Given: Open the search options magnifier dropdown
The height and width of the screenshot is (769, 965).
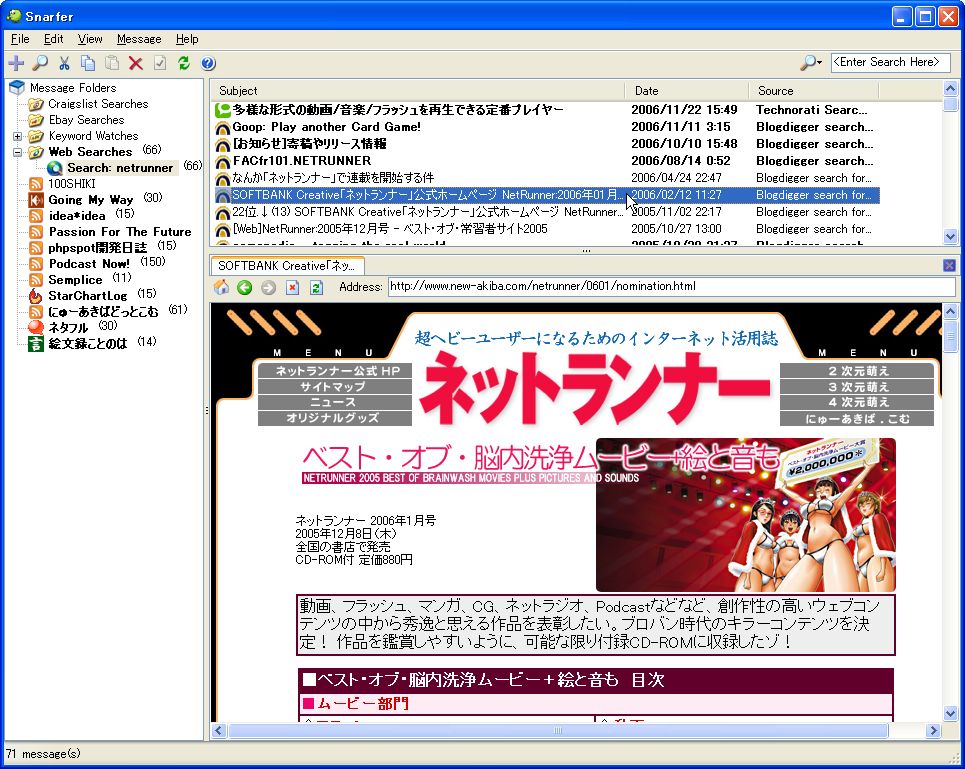Looking at the screenshot, I should pyautogui.click(x=811, y=62).
